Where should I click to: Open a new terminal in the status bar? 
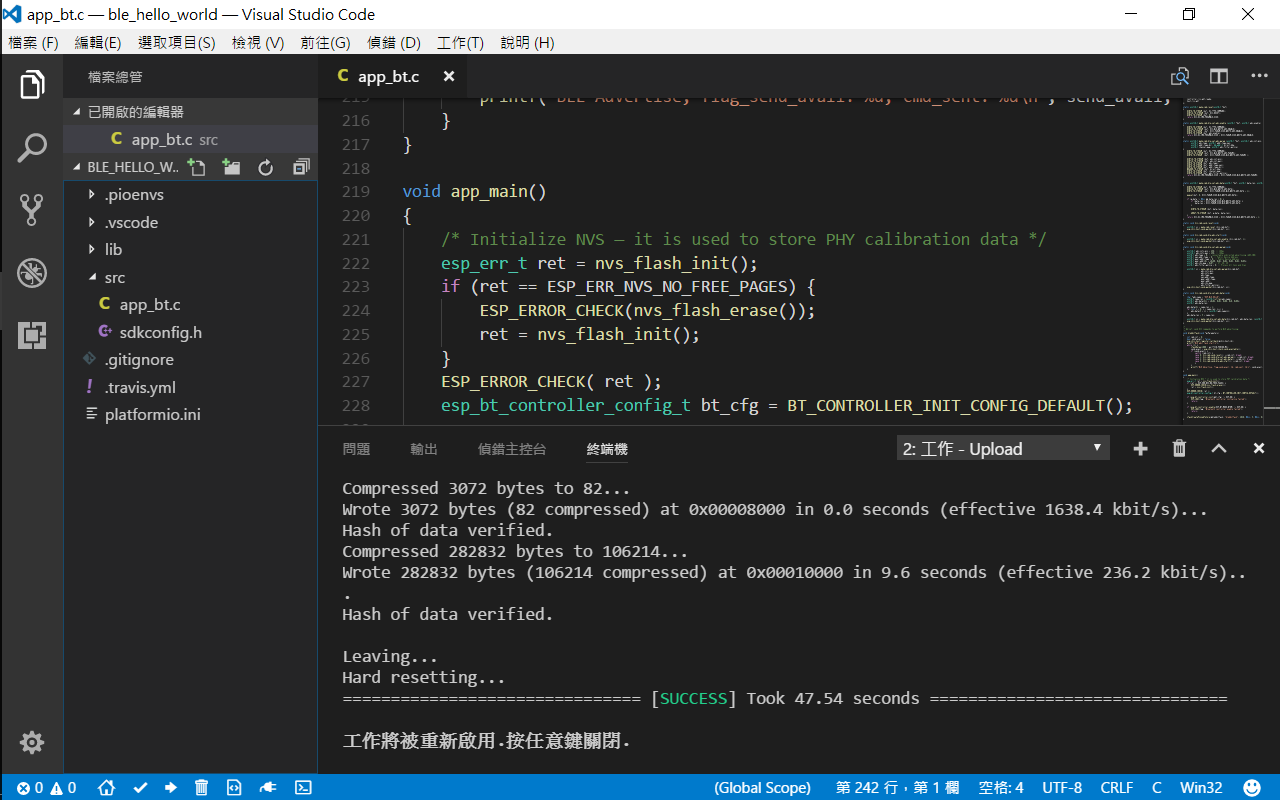(303, 787)
